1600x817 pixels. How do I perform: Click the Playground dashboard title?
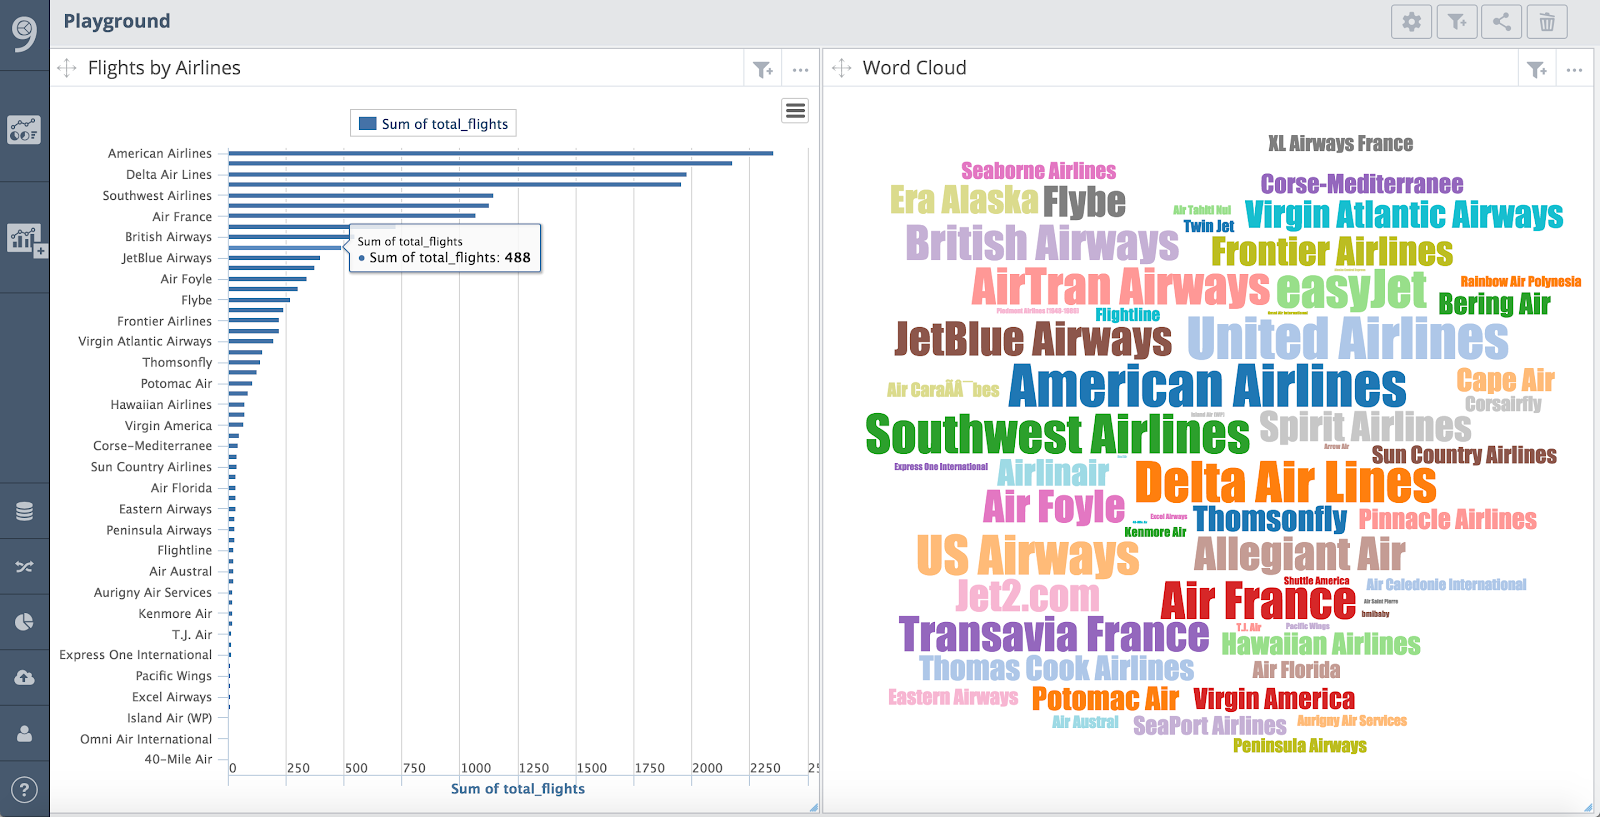click(x=117, y=21)
